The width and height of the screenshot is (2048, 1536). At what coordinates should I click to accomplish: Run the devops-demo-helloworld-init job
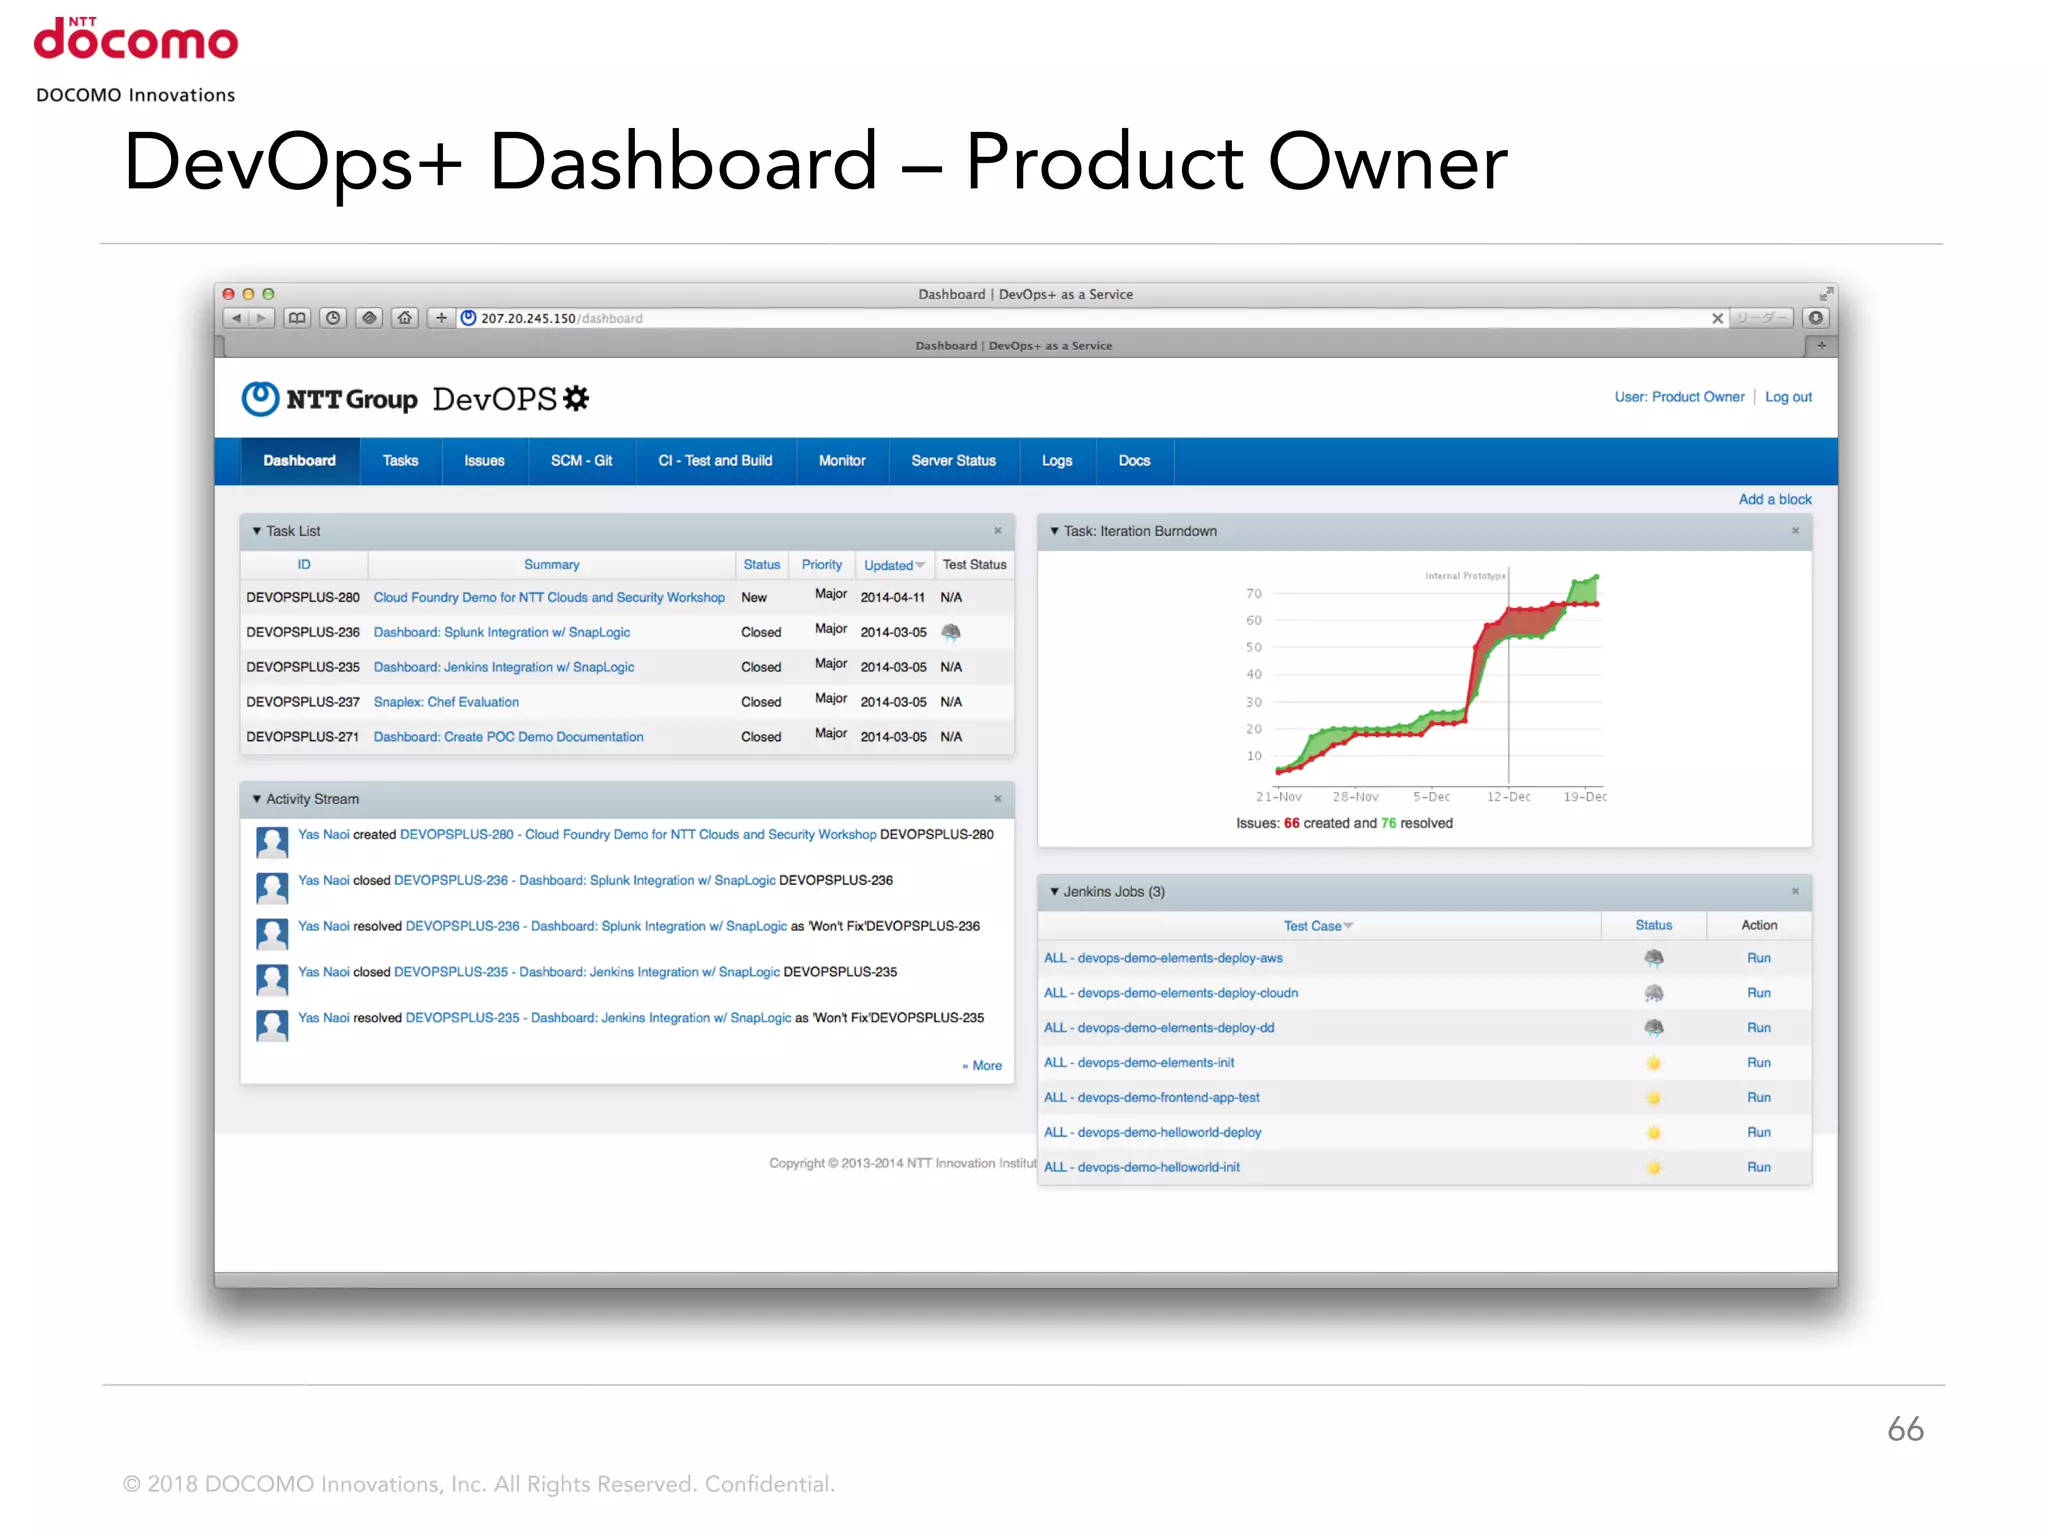click(x=1759, y=1168)
